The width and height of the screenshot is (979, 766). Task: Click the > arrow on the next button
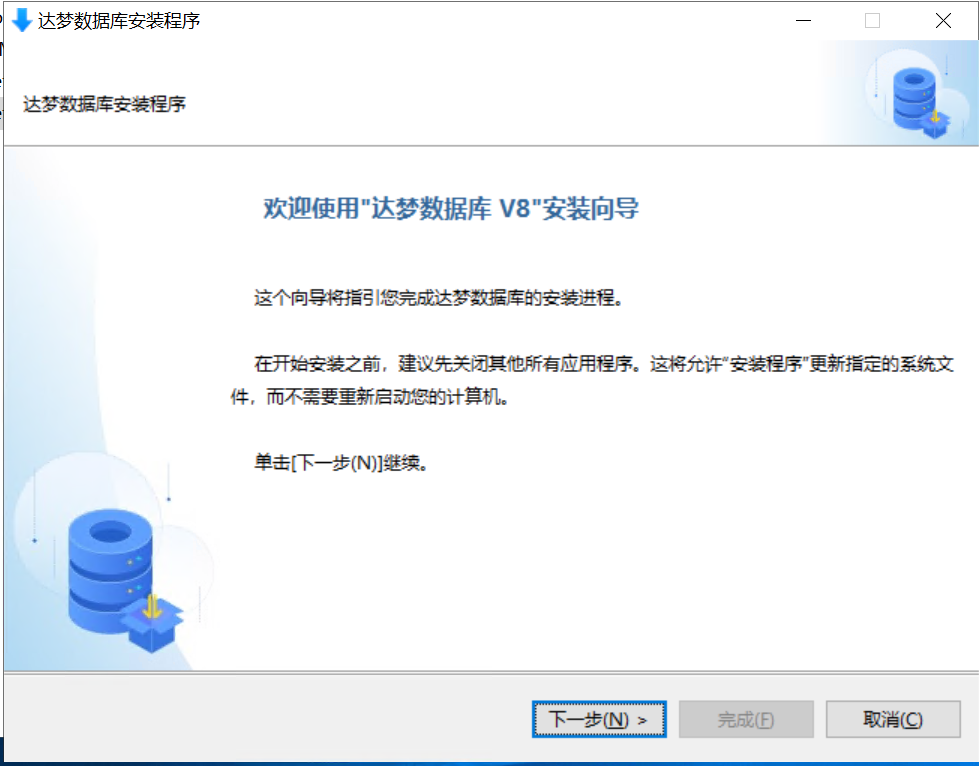tap(642, 720)
